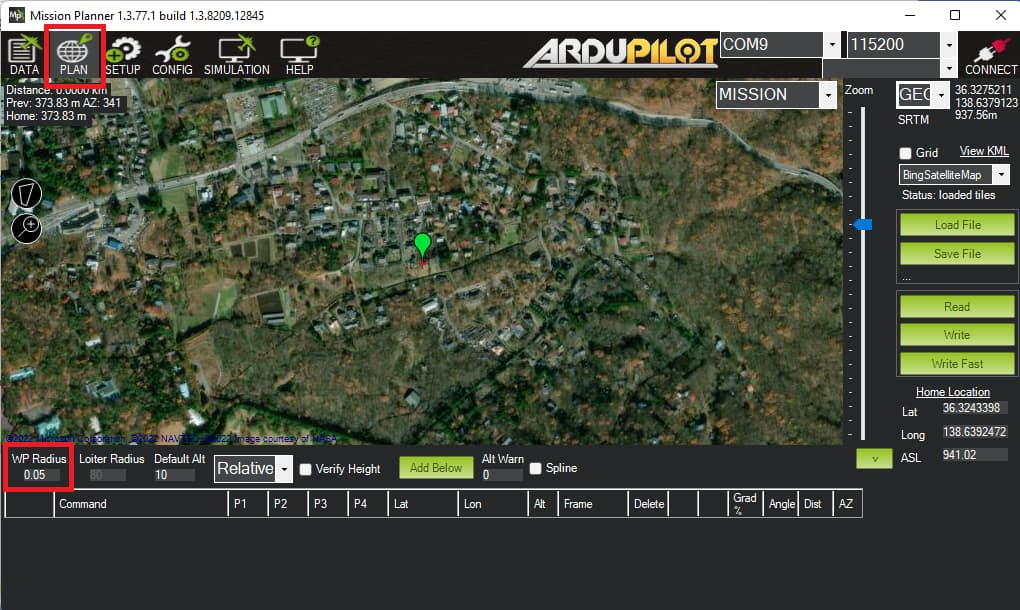
Task: Expand the empty dropdown below baud rate
Action: (x=949, y=68)
